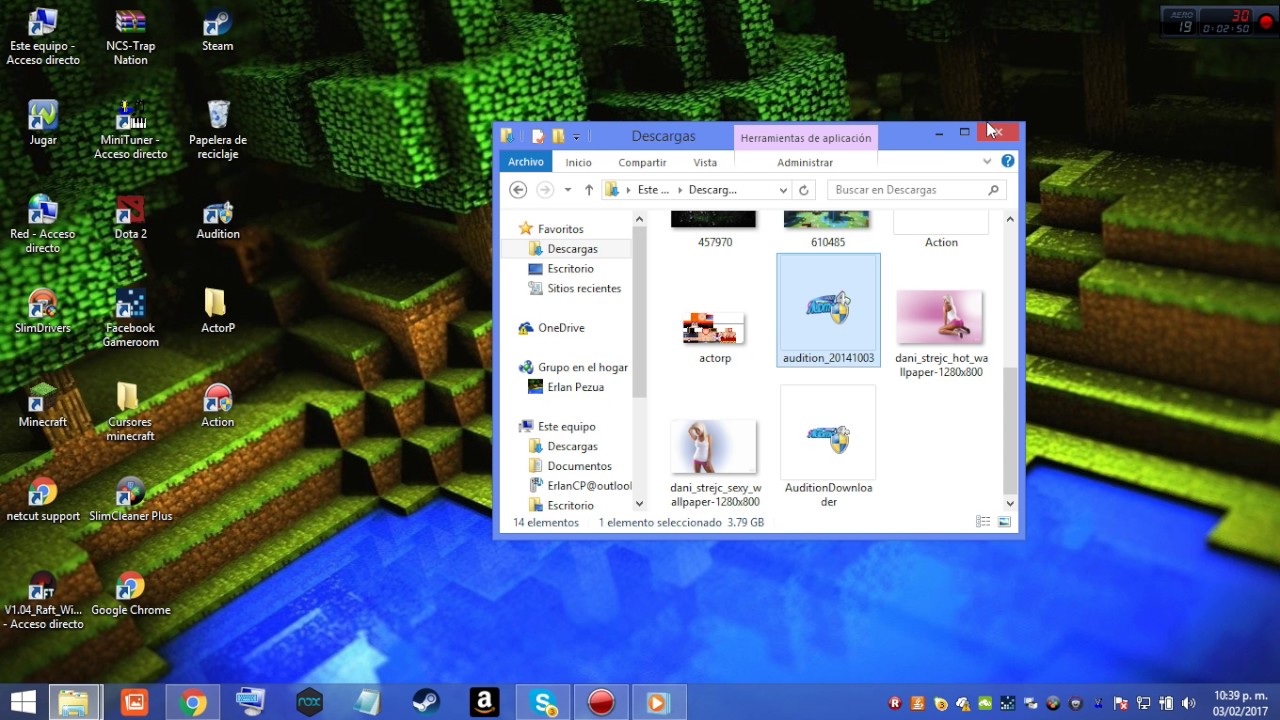Open the Administrar ribbon tab
This screenshot has width=1280, height=720.
pyautogui.click(x=805, y=162)
